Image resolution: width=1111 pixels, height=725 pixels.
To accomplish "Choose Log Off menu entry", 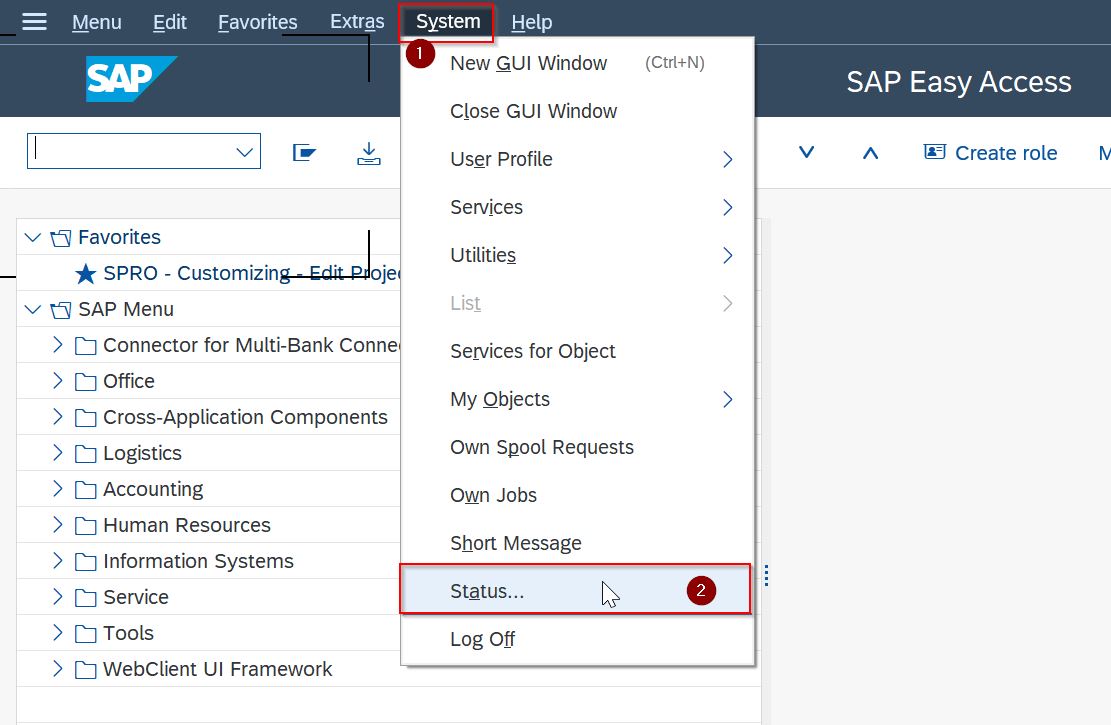I will pos(482,639).
